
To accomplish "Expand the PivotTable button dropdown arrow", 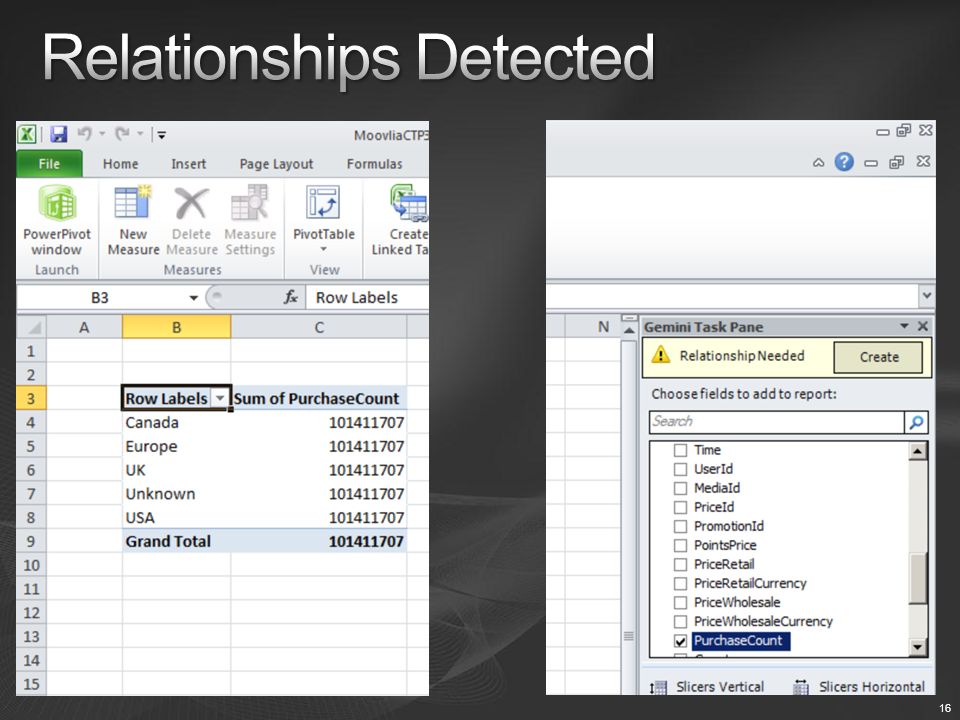I will 323,249.
